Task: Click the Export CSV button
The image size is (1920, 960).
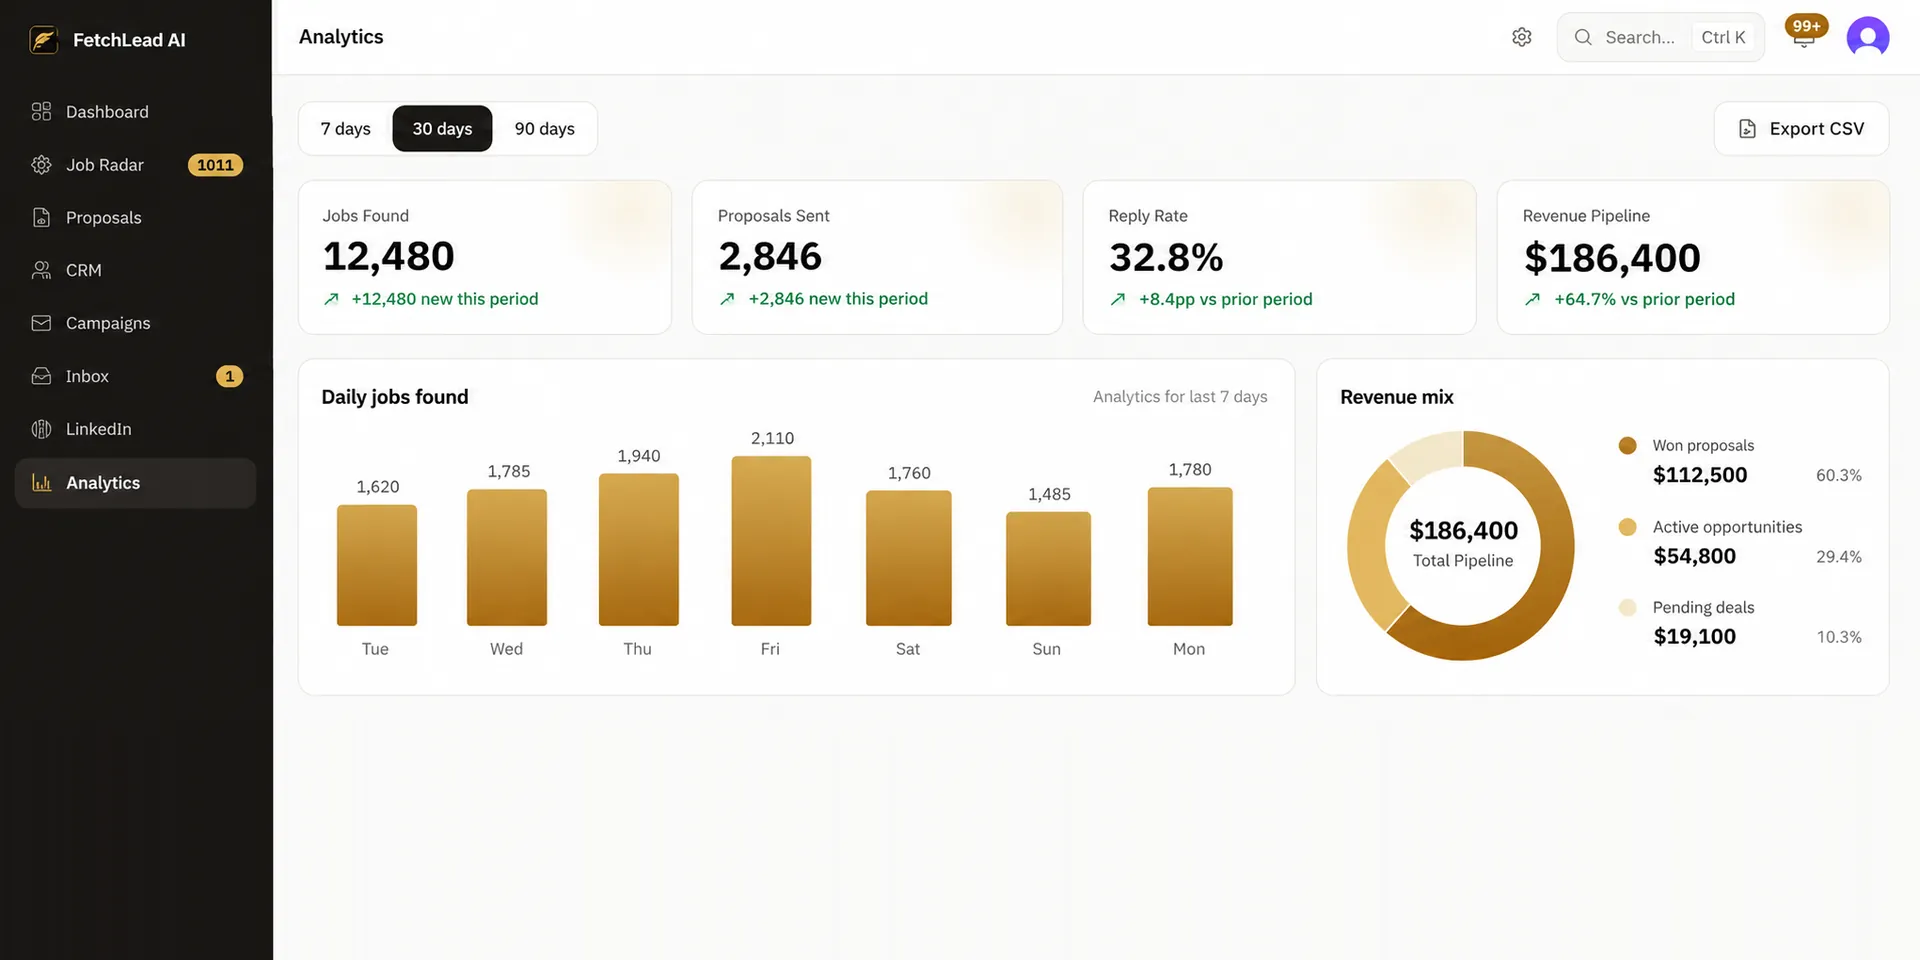Action: click(x=1801, y=129)
